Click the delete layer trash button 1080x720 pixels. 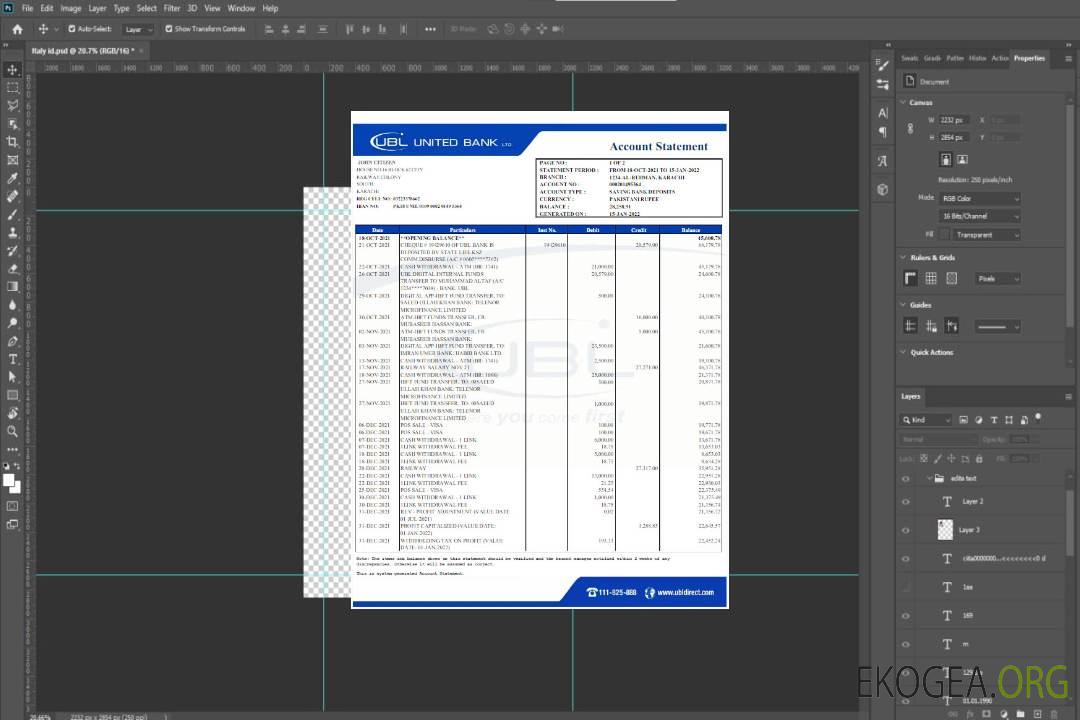[x=1054, y=714]
